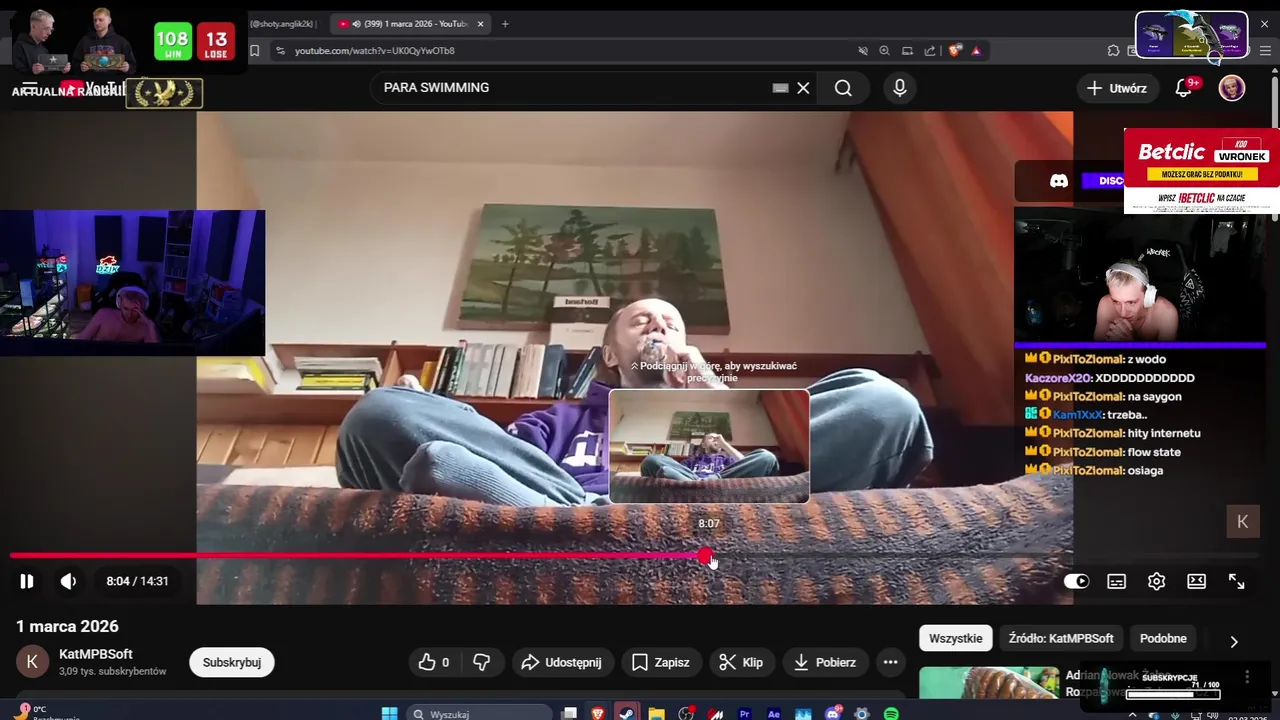Screen dimensions: 1280x720
Task: Open File Explorer from the taskbar
Action: (x=656, y=714)
